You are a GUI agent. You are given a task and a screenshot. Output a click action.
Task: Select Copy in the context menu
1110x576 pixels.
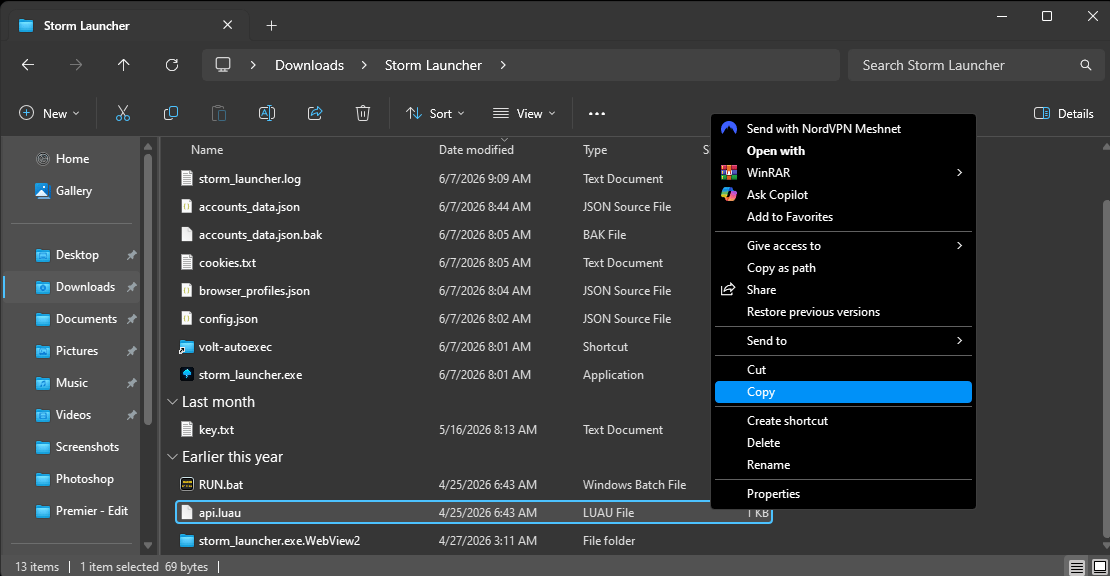843,392
